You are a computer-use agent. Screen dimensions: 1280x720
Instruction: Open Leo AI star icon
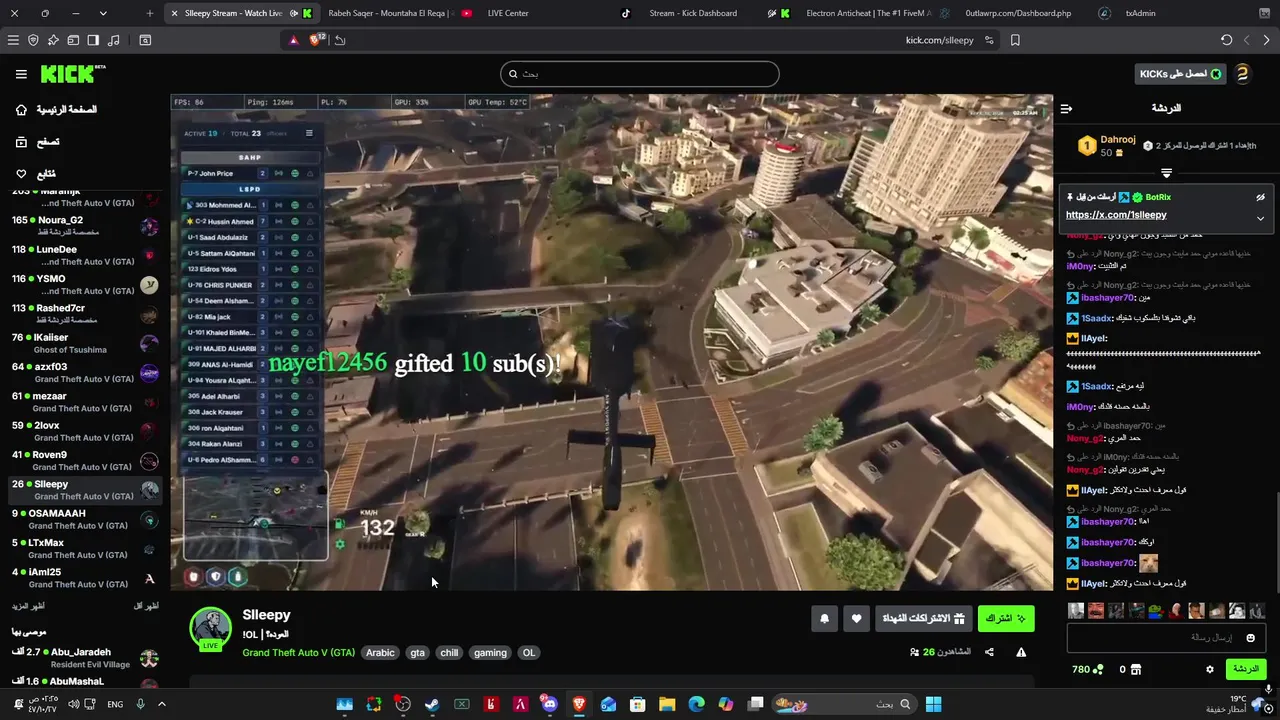pyautogui.click(x=53, y=40)
